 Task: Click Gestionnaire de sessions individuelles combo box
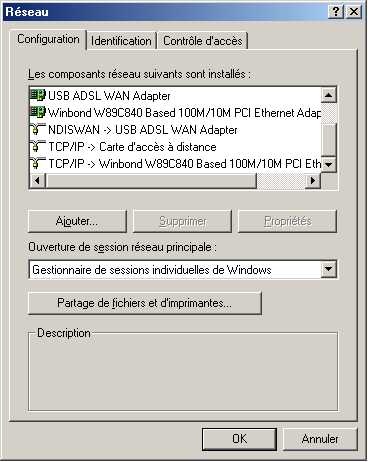[x=183, y=269]
